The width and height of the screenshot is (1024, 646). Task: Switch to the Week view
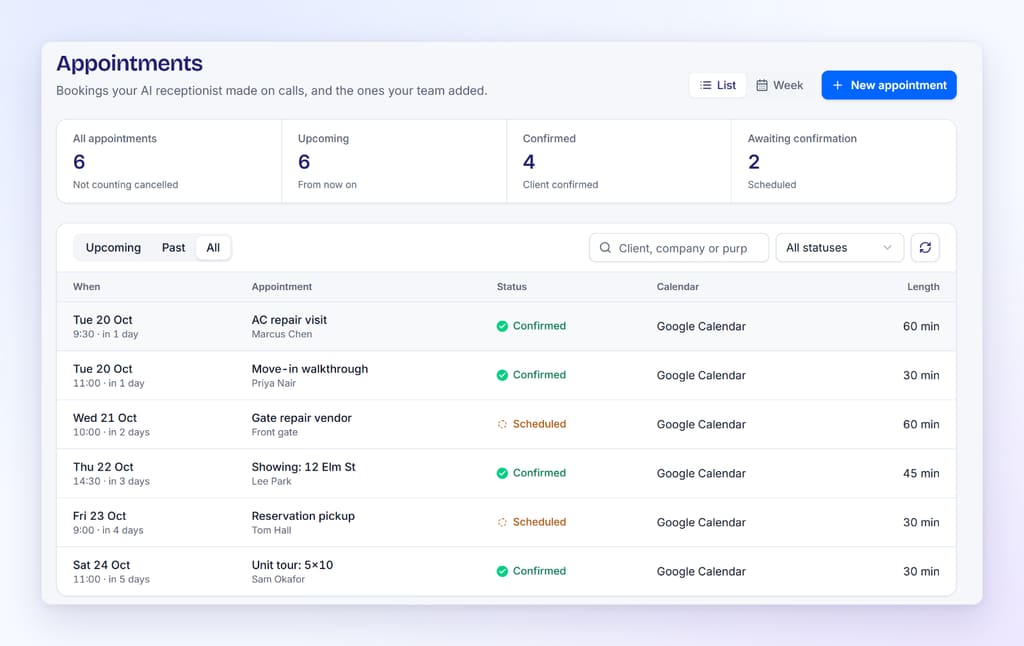tap(780, 85)
